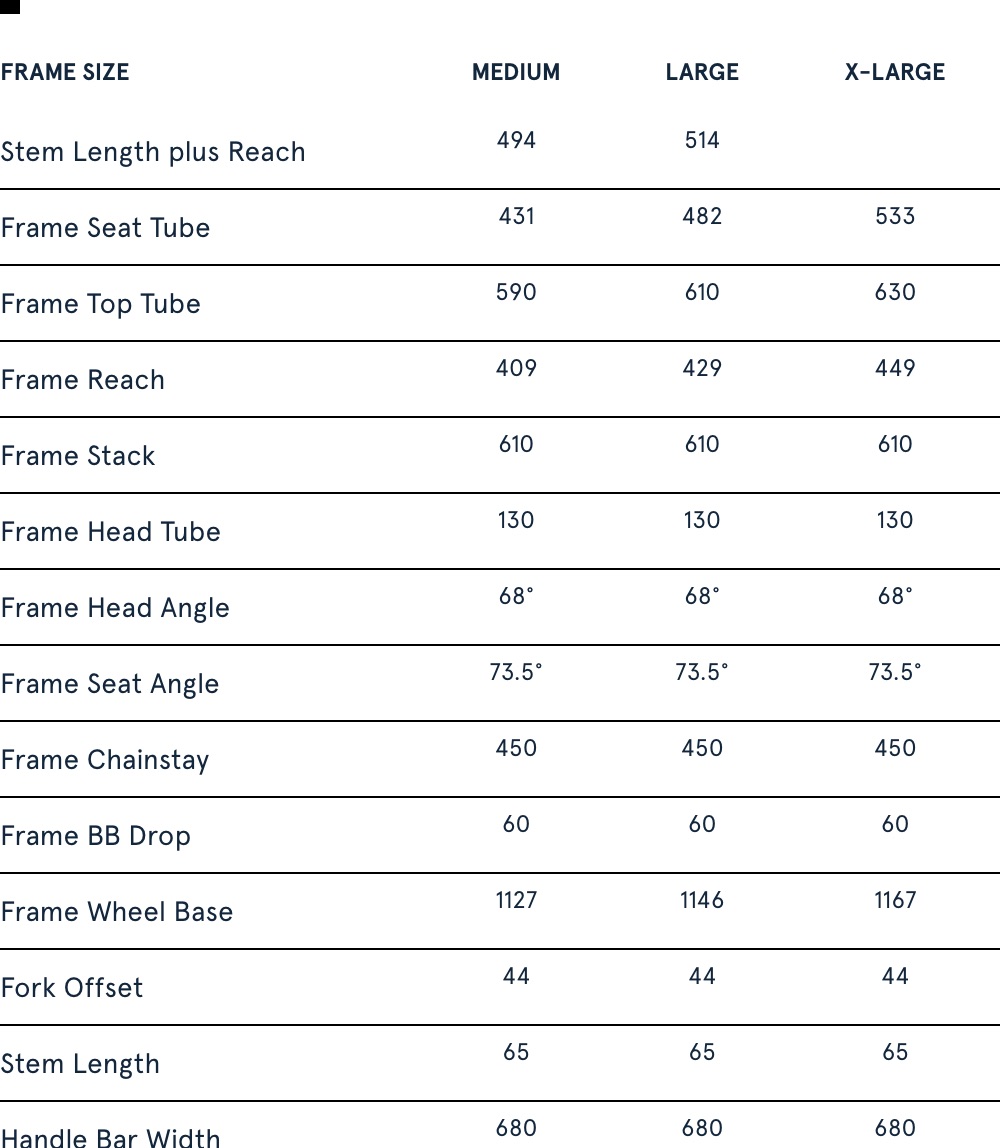This screenshot has width=1000, height=1148.
Task: Click the X-Large top tube value 630
Action: click(894, 292)
